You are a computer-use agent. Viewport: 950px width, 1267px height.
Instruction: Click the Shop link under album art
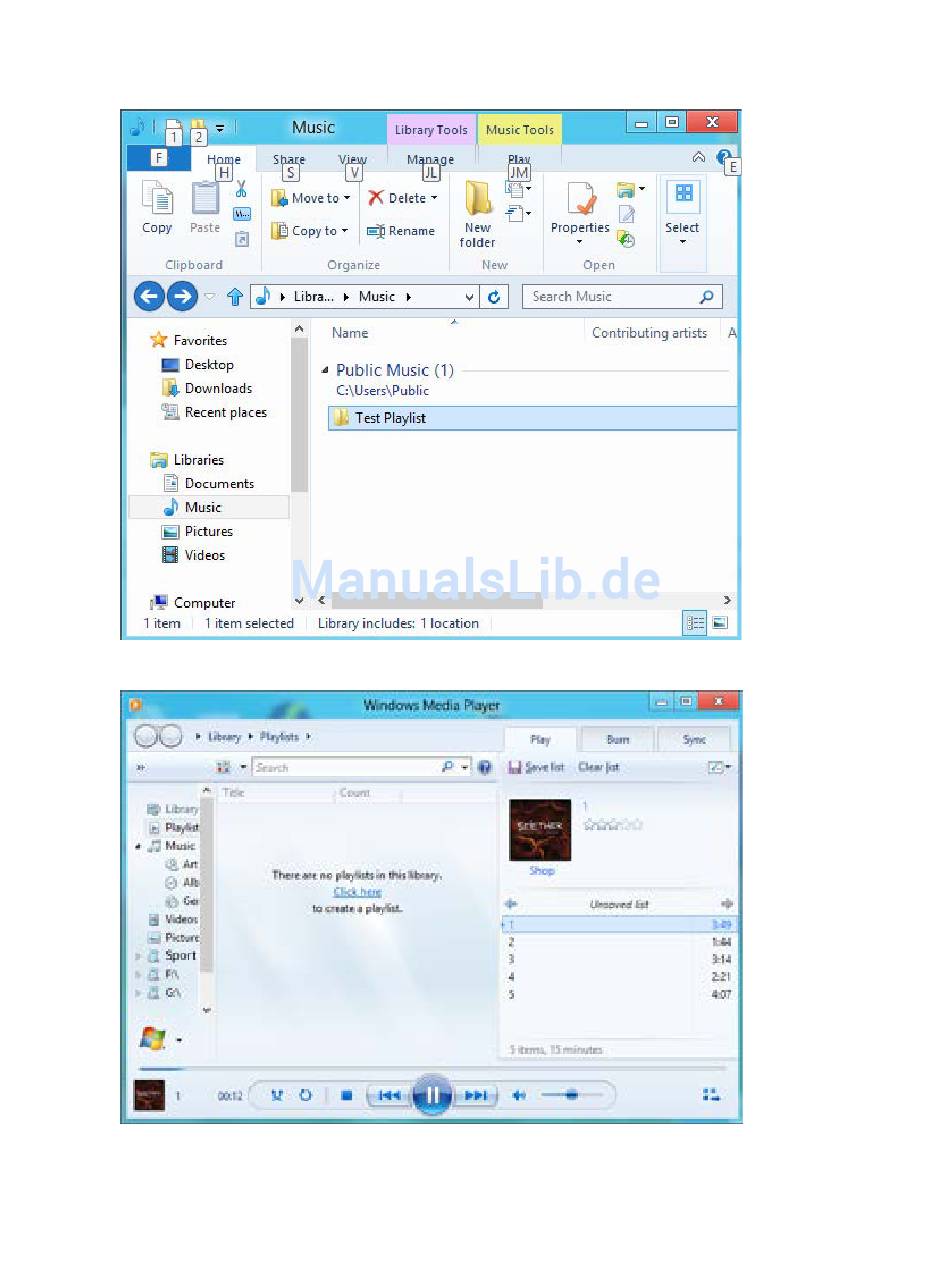[x=541, y=871]
